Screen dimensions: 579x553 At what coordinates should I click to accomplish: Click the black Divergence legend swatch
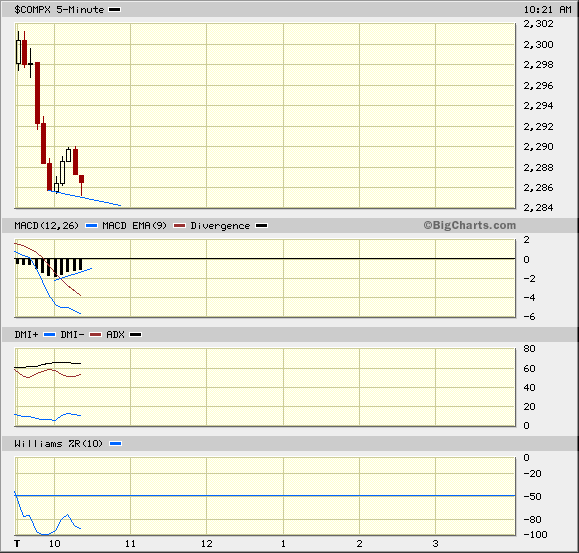coord(261,226)
